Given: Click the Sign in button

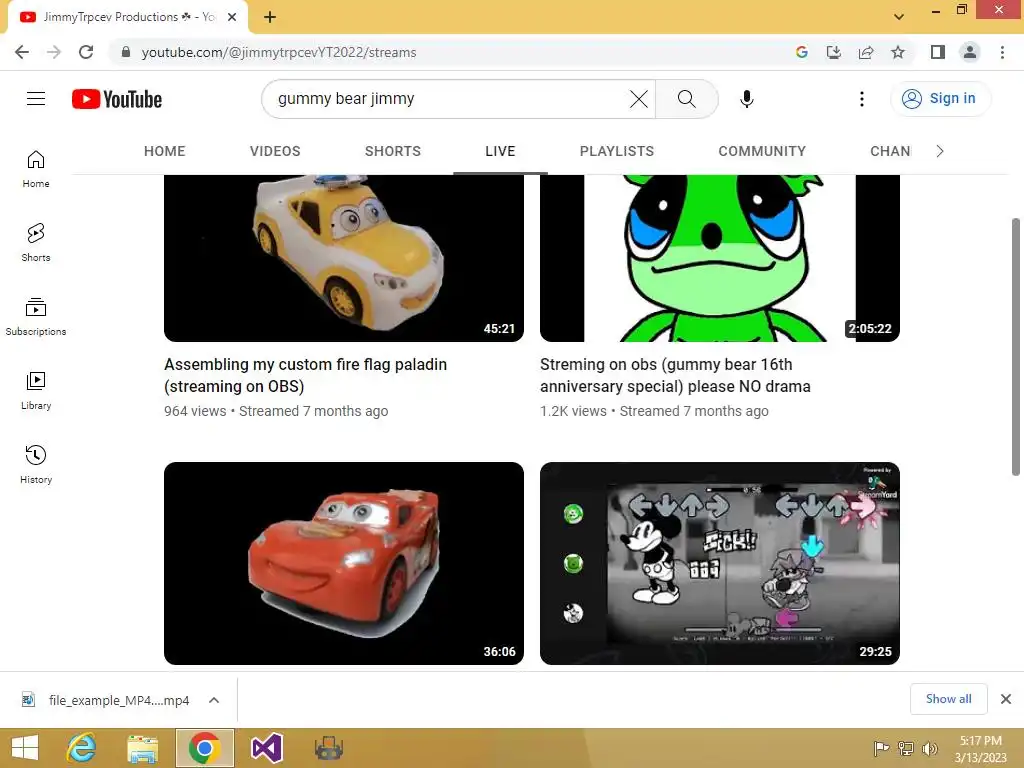Looking at the screenshot, I should pos(940,99).
